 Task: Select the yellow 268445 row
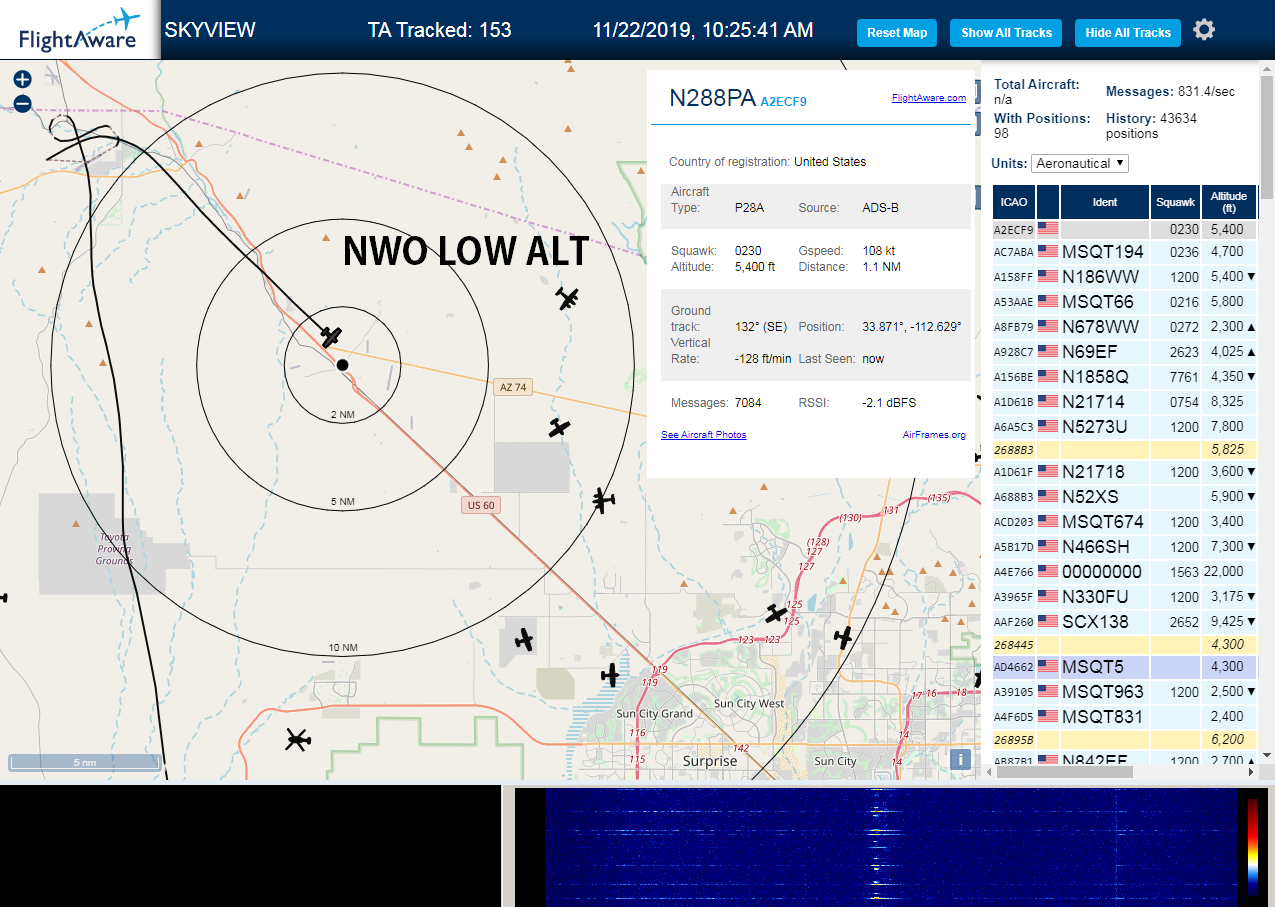(x=1124, y=645)
